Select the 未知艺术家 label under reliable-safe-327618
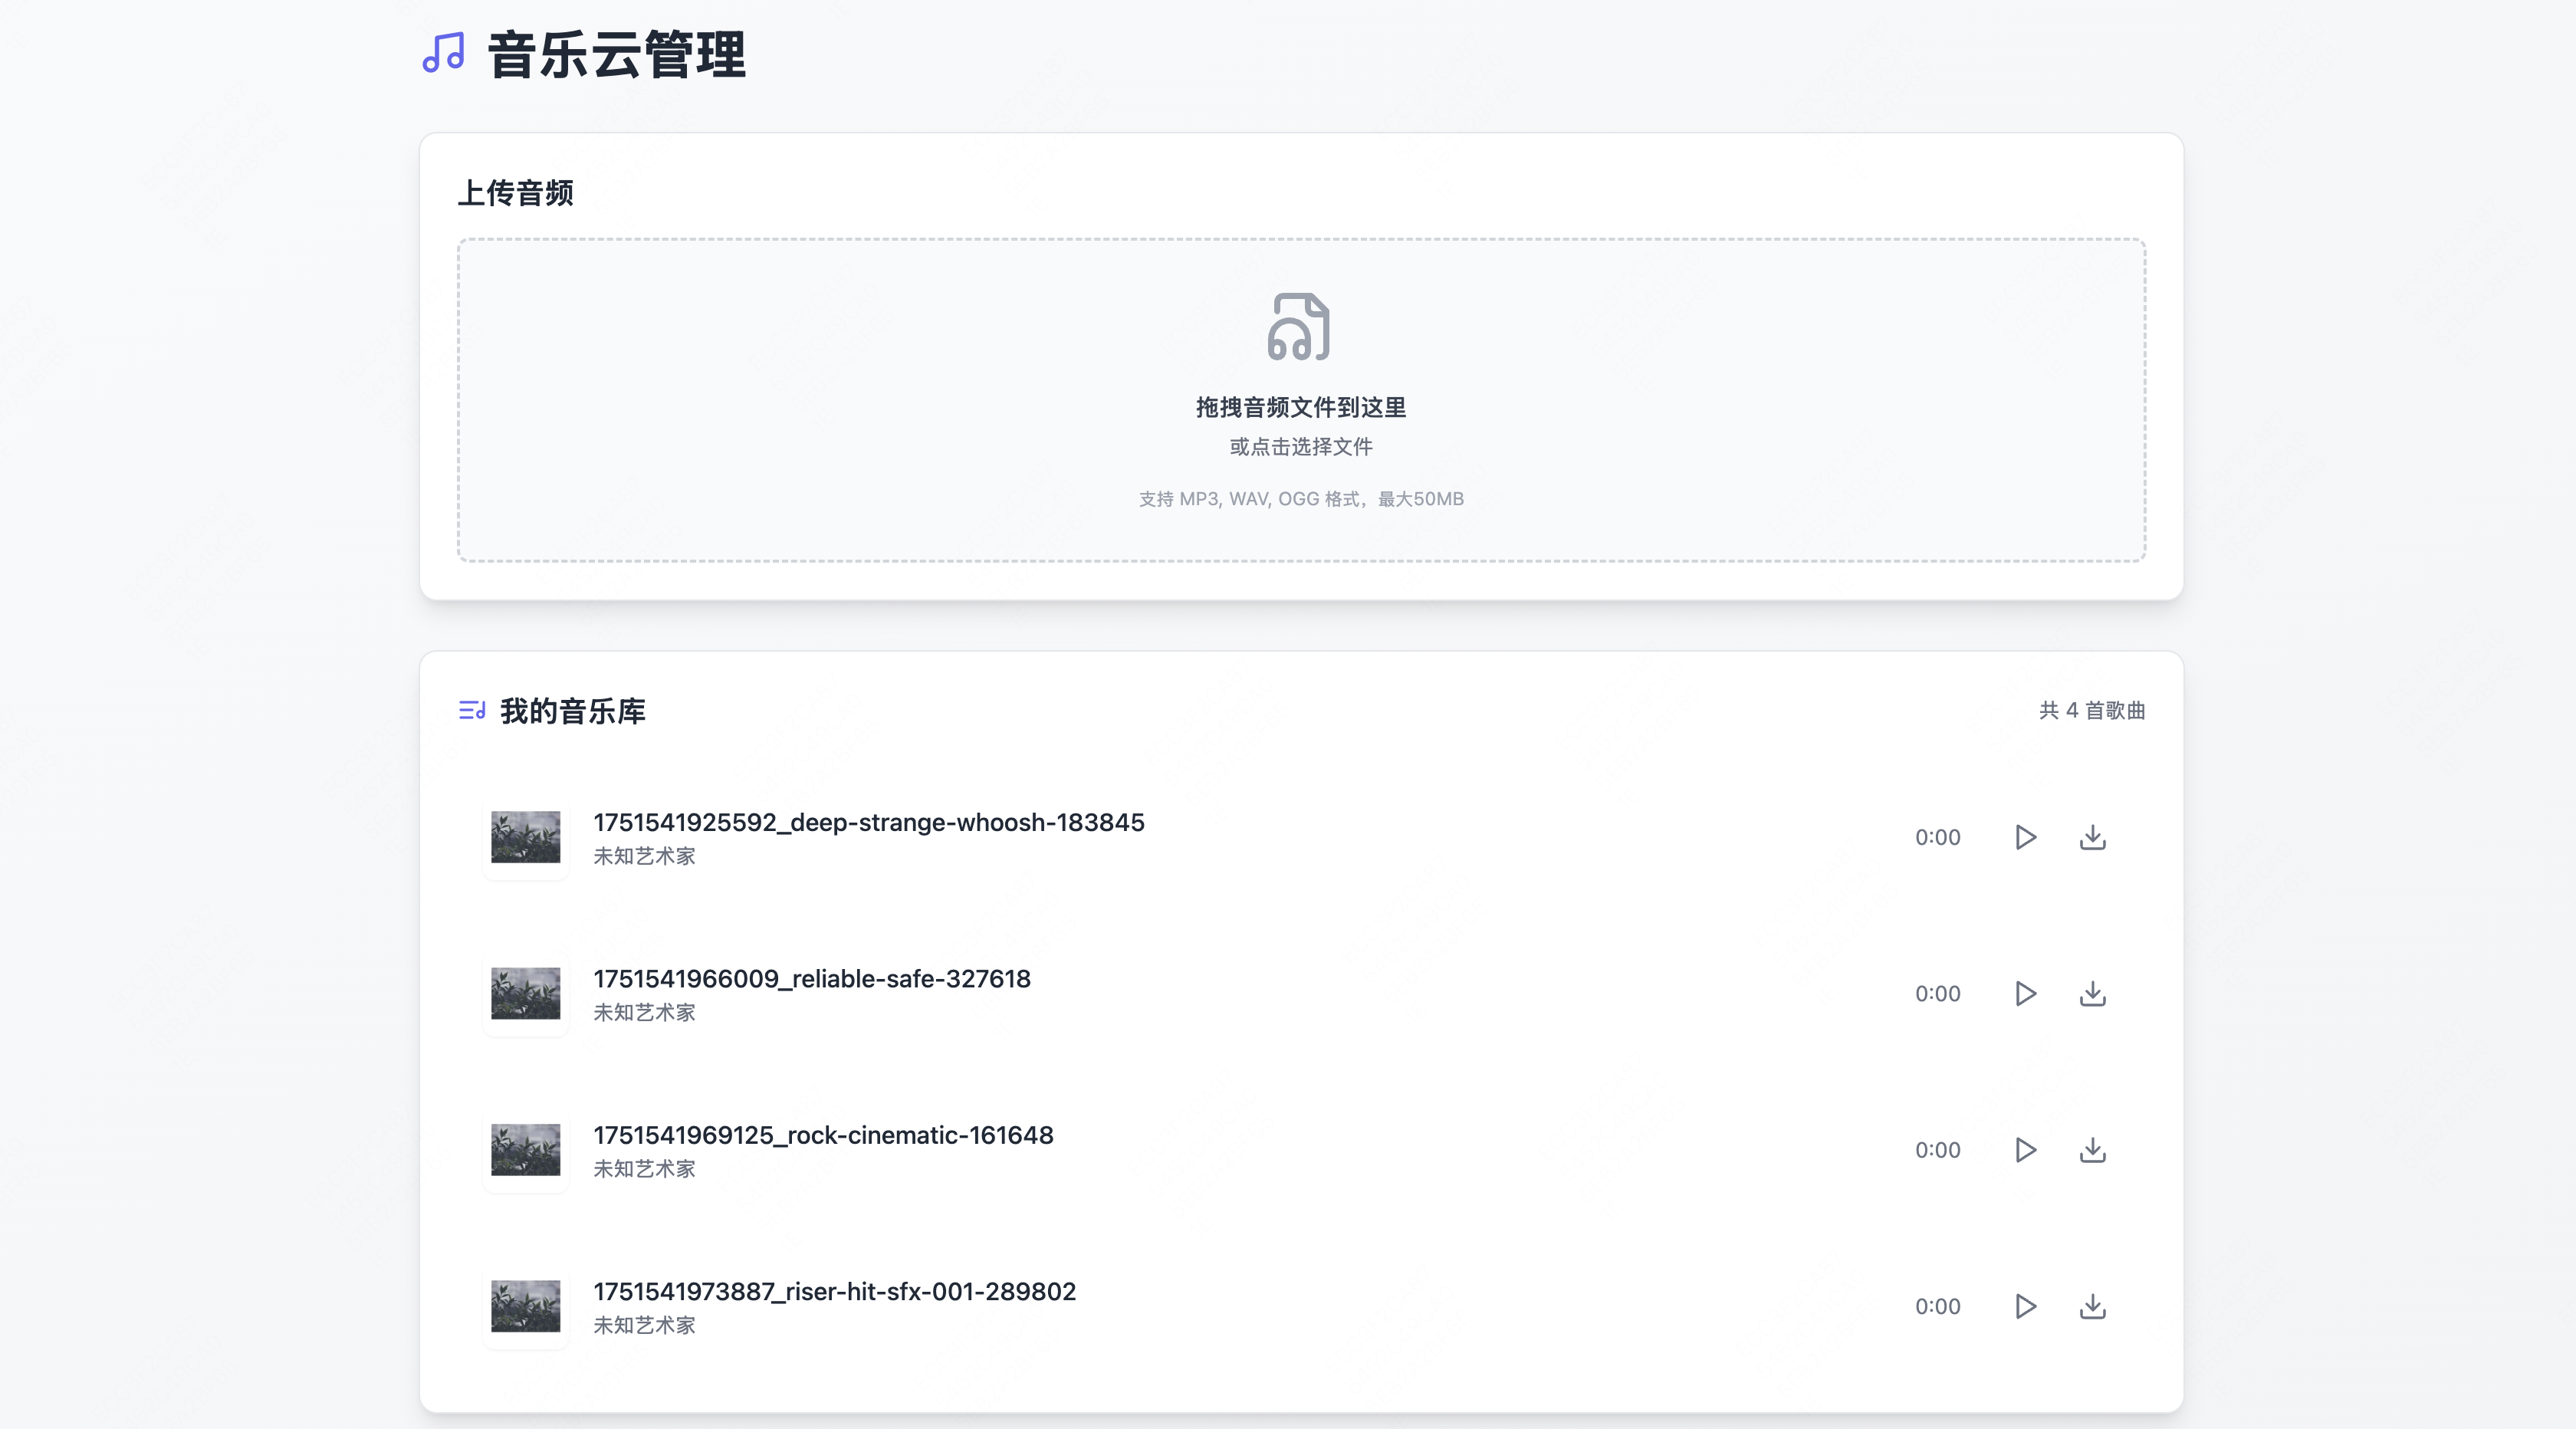The width and height of the screenshot is (2576, 1429). click(x=644, y=1012)
